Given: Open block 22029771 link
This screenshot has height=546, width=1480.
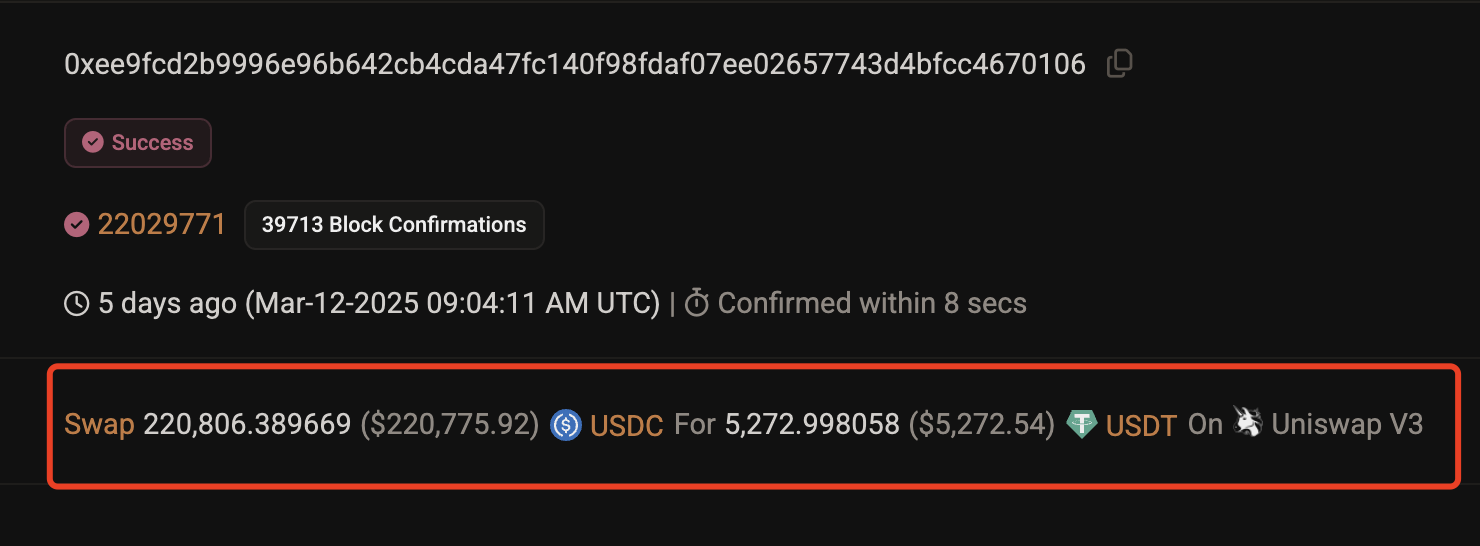Looking at the screenshot, I should pos(162,225).
